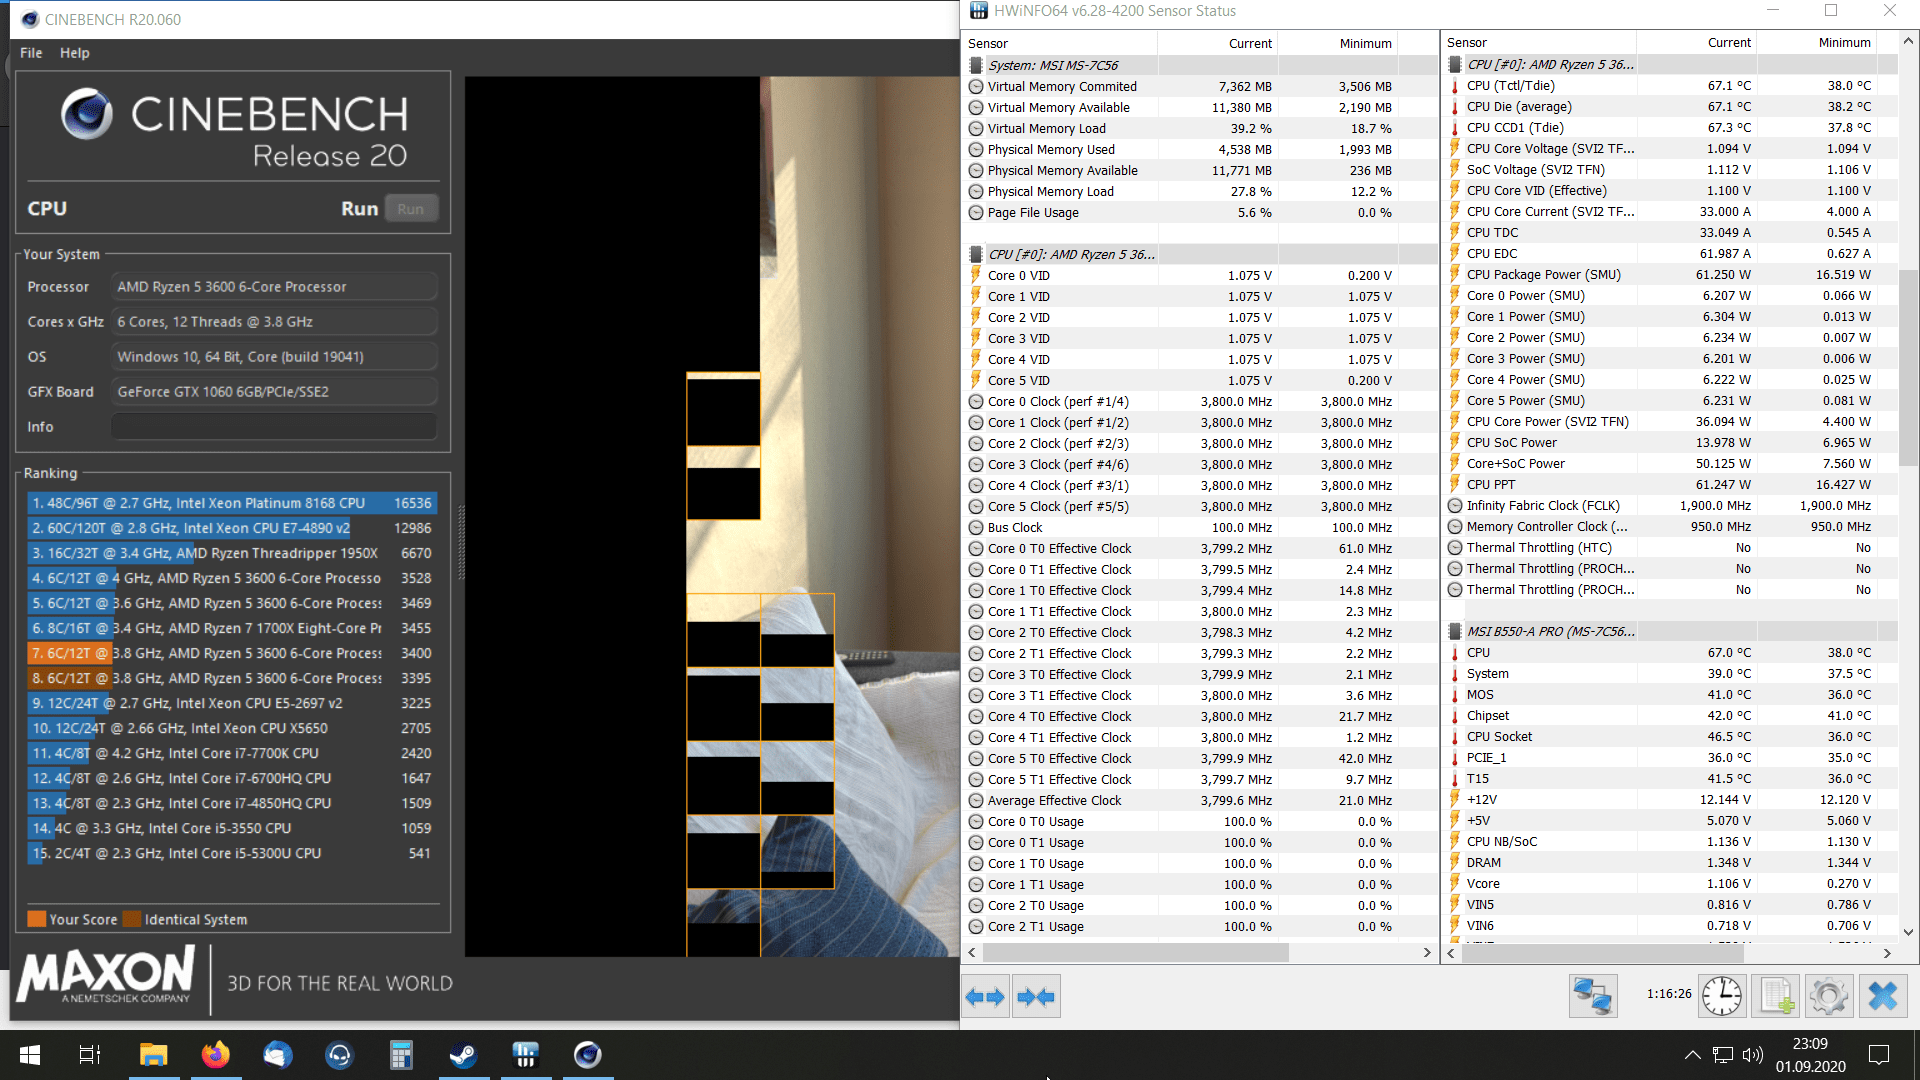Select the Core 0 VID sensor row

click(1200, 276)
